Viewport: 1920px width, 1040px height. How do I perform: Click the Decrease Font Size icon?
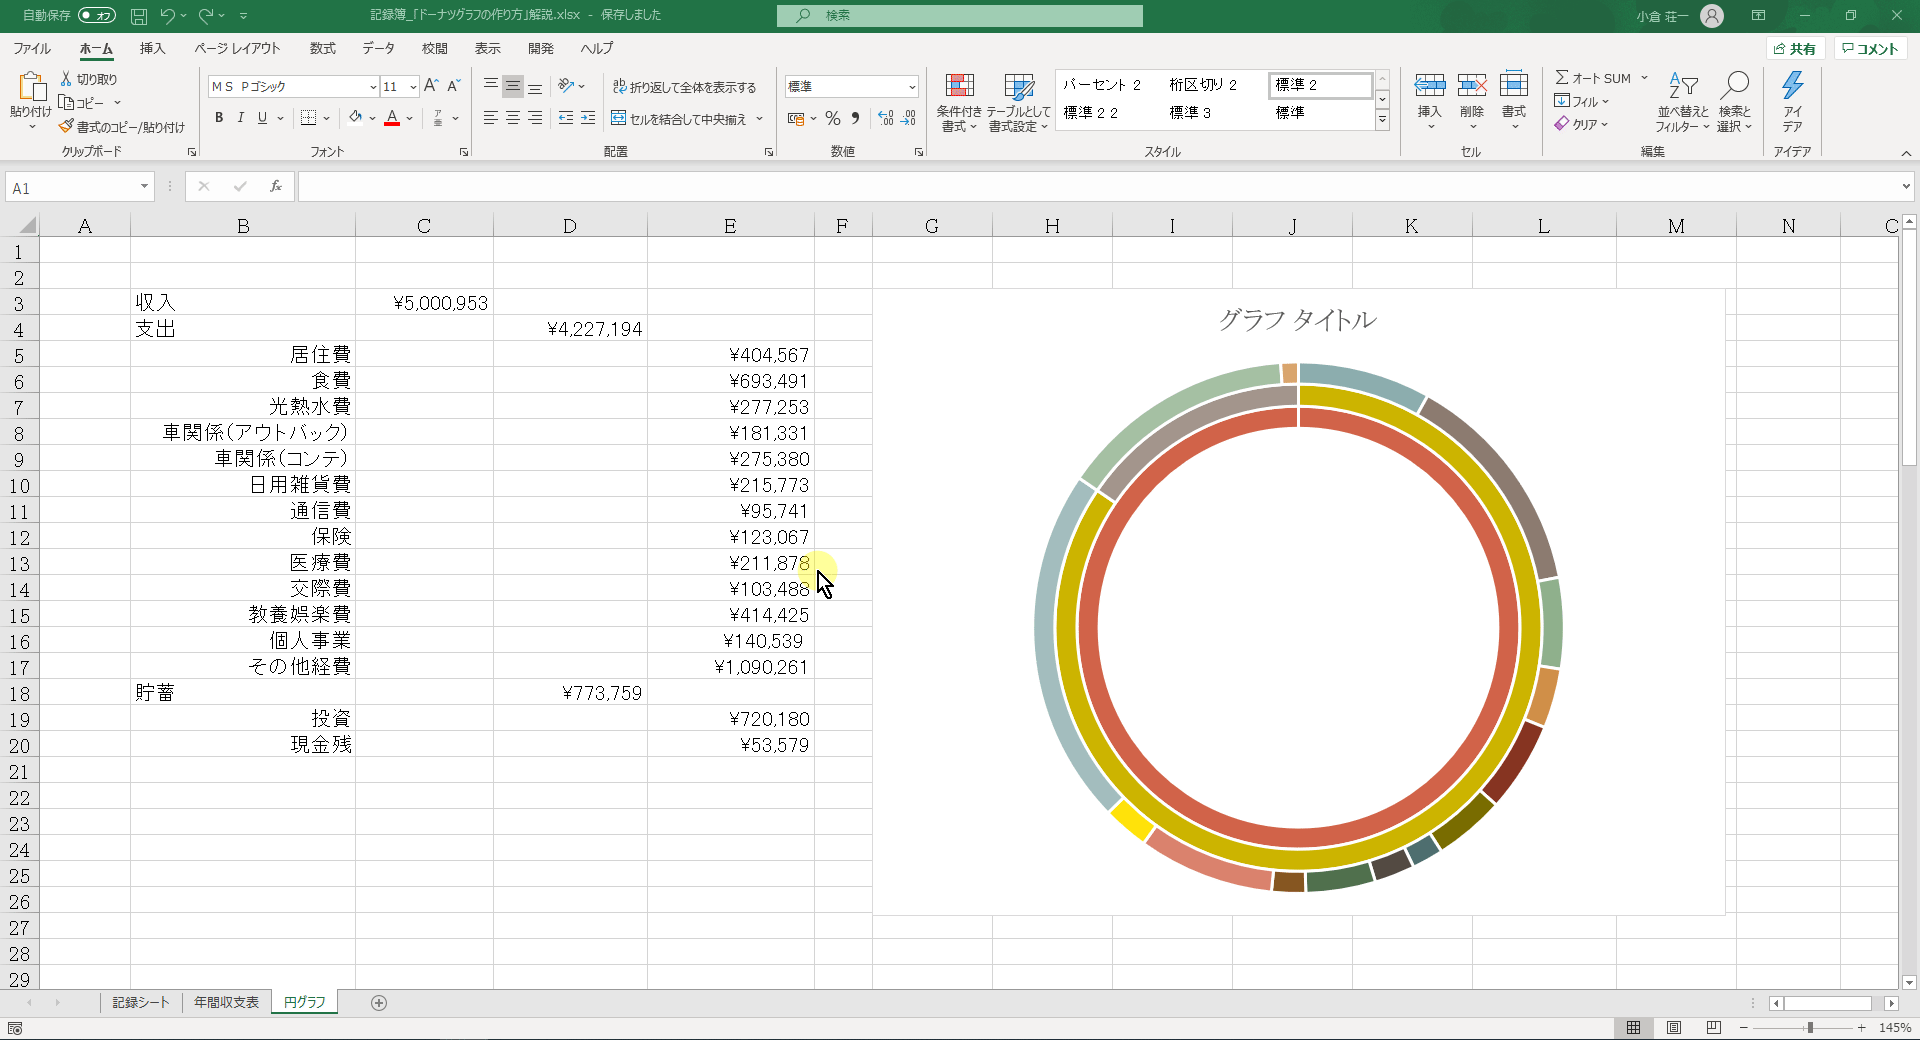pos(453,86)
